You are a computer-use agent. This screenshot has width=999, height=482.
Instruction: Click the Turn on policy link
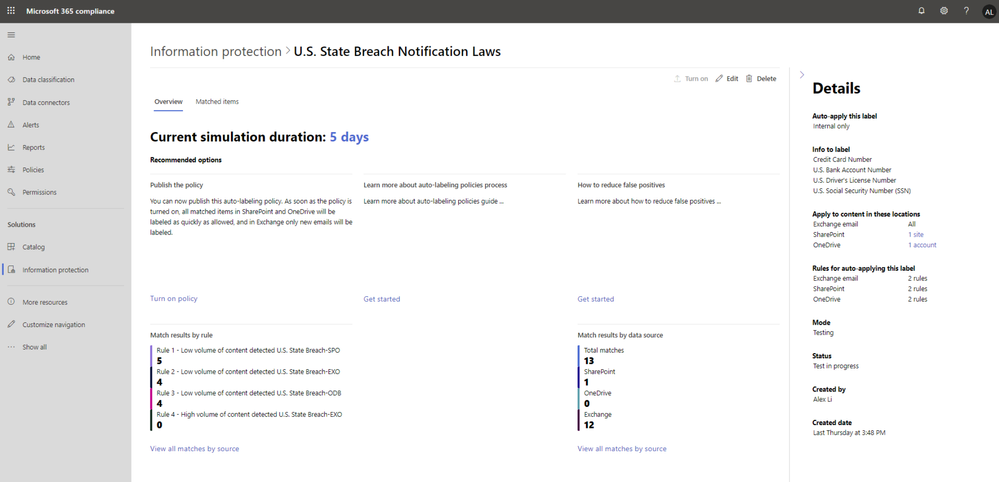173,299
